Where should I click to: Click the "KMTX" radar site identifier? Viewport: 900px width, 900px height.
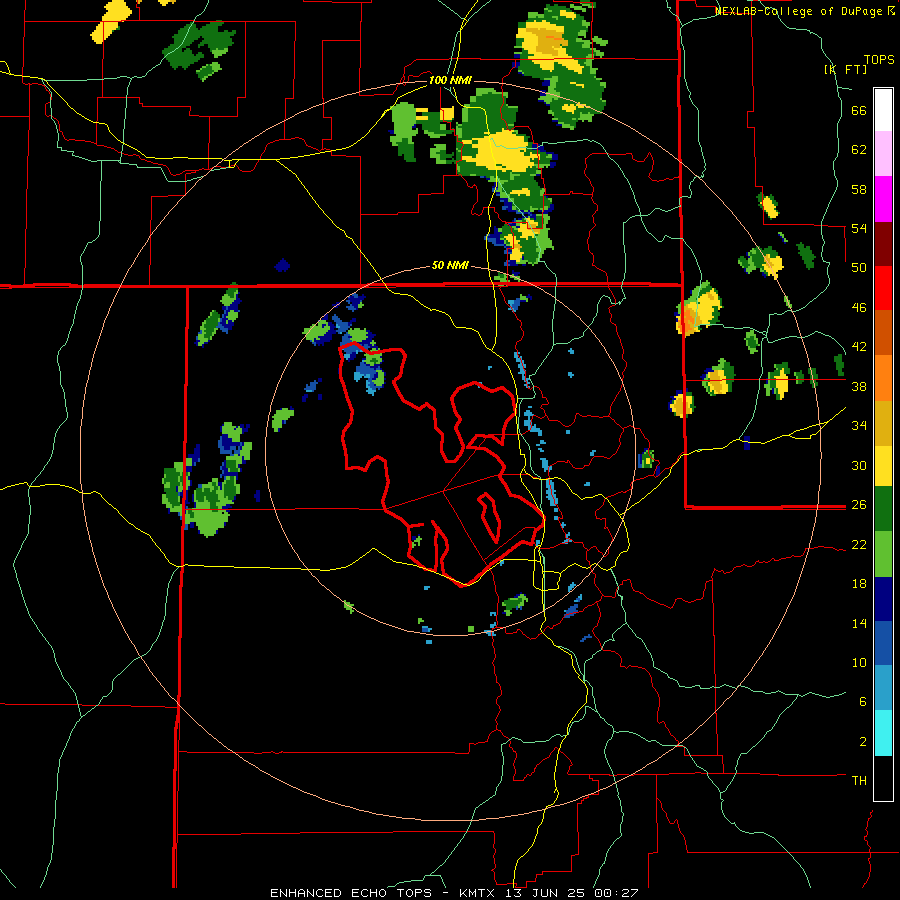tap(476, 893)
